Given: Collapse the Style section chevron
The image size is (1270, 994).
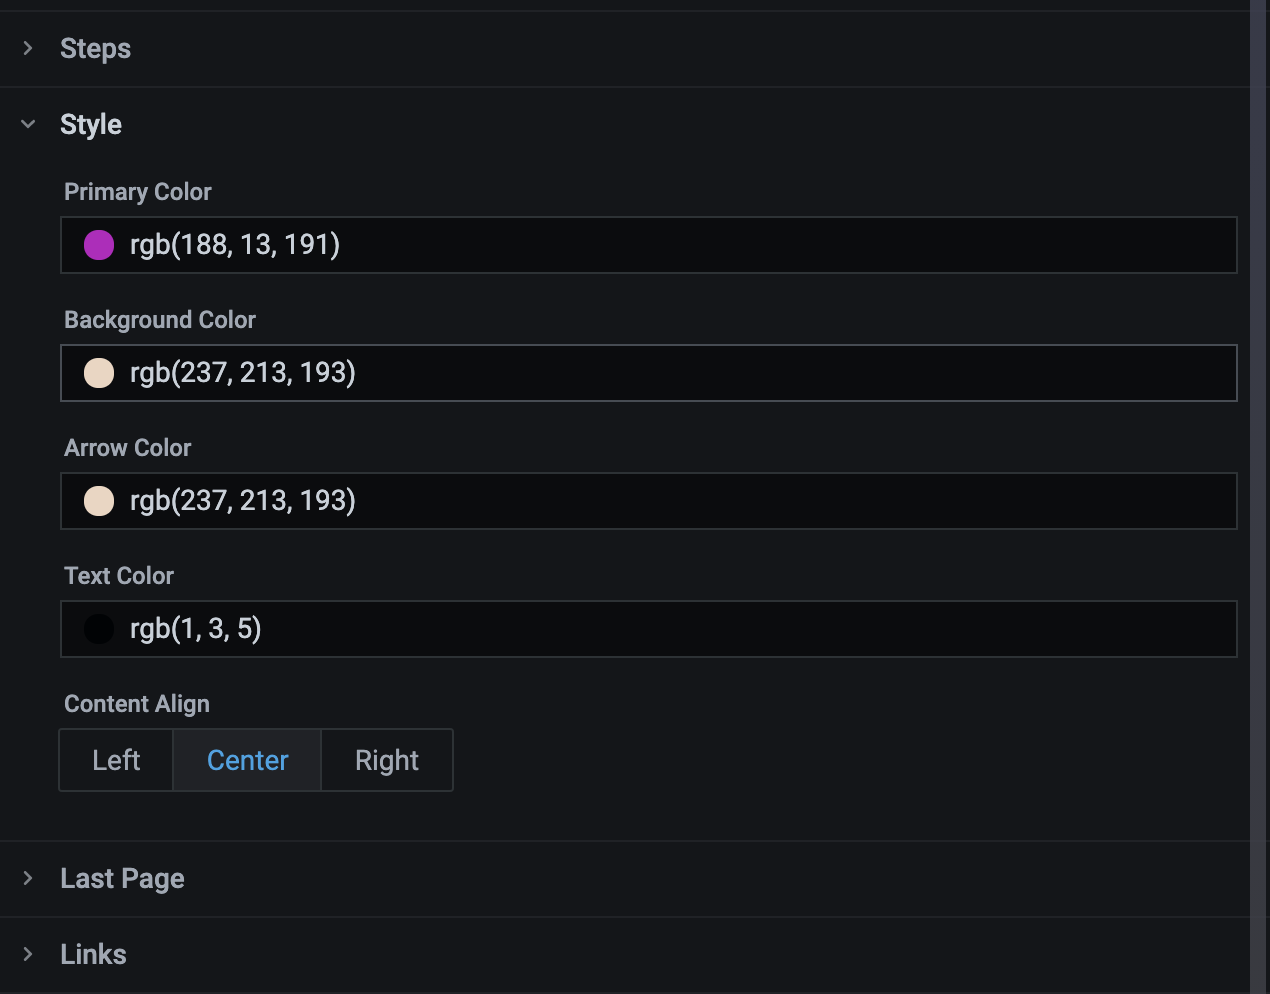Looking at the screenshot, I should coord(27,123).
